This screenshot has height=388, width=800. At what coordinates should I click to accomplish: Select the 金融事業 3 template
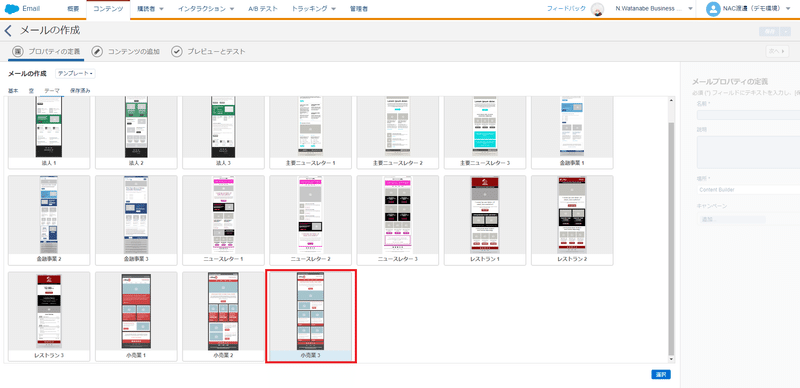tap(136, 221)
